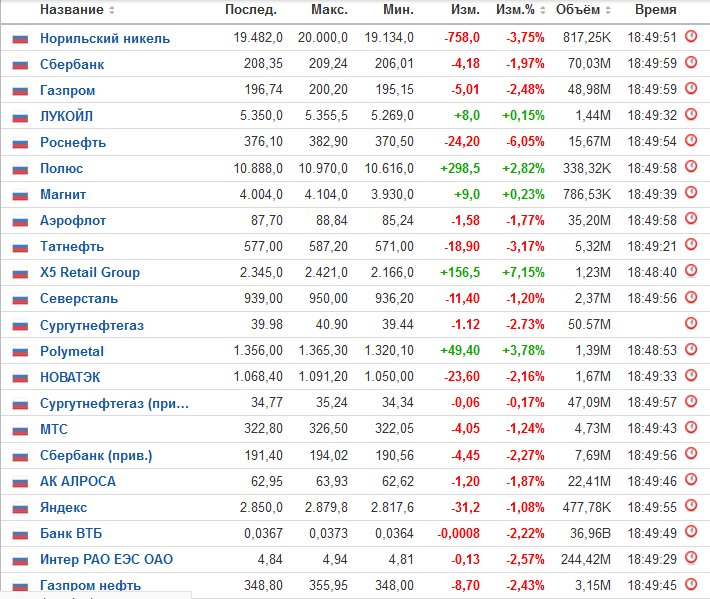Select change percent +7,15%
Screen dimensions: 710x599
pyautogui.click(x=523, y=273)
